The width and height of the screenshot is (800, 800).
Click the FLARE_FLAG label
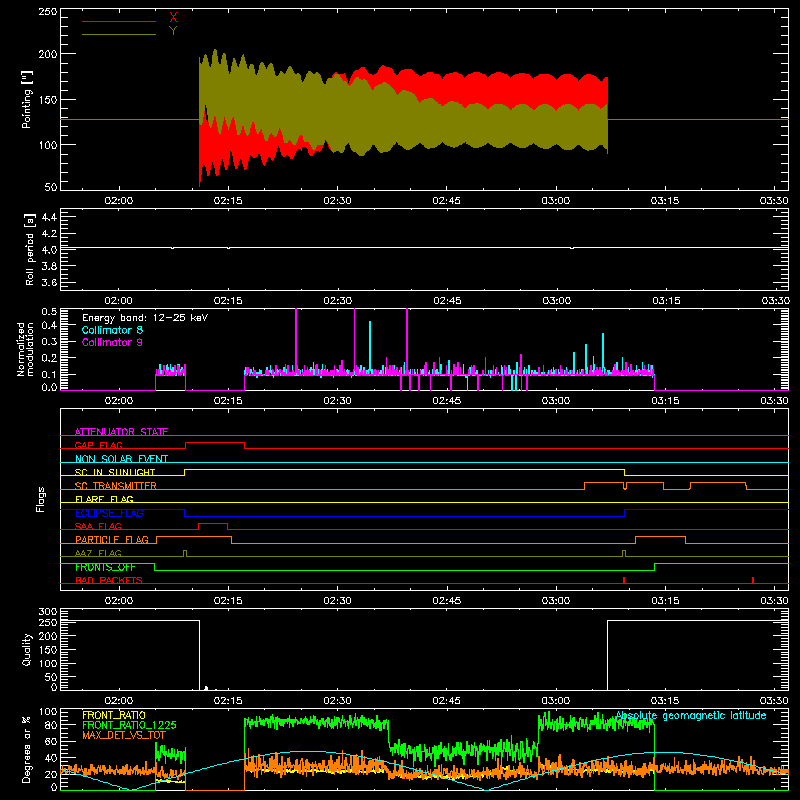click(x=104, y=499)
